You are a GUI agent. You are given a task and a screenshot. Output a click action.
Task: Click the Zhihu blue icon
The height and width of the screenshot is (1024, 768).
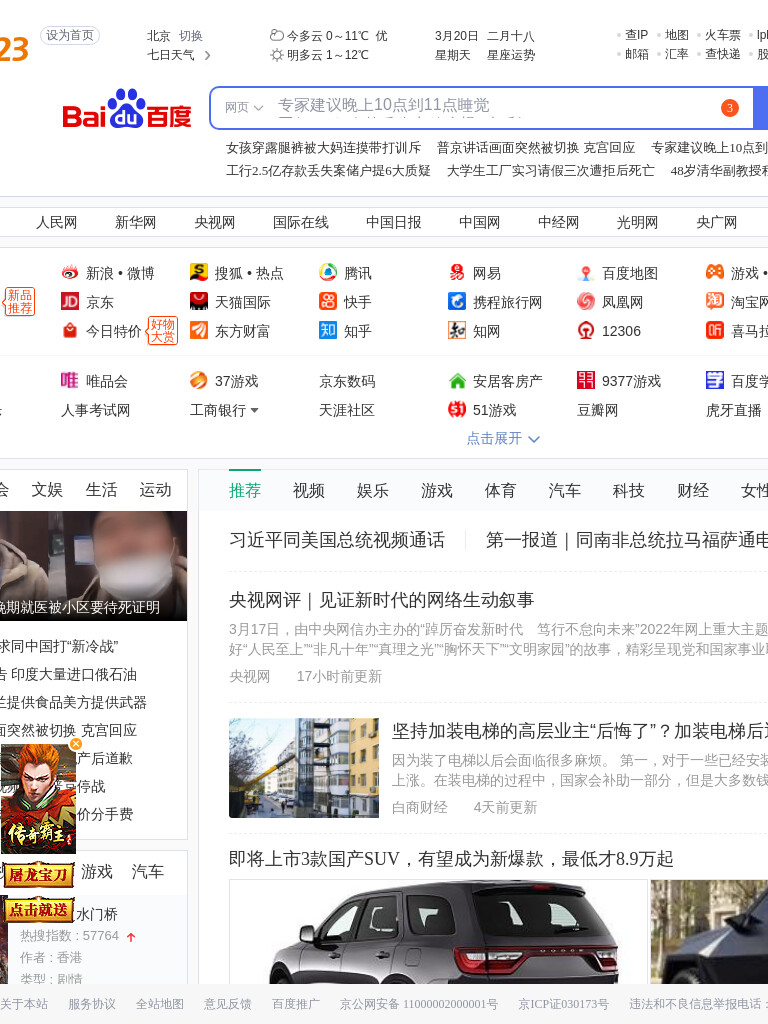(328, 330)
